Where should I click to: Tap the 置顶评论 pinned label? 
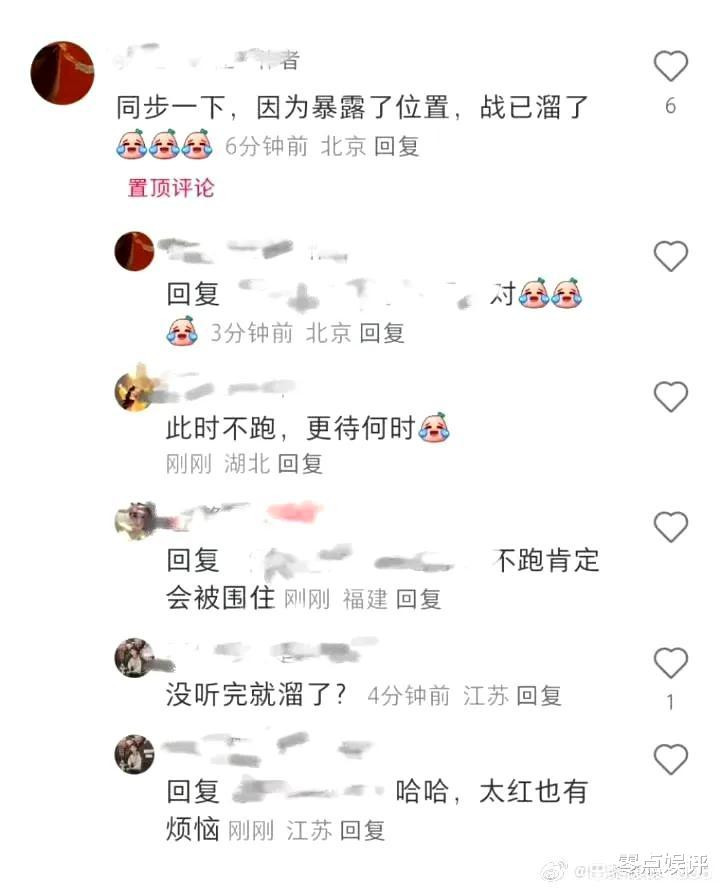171,188
